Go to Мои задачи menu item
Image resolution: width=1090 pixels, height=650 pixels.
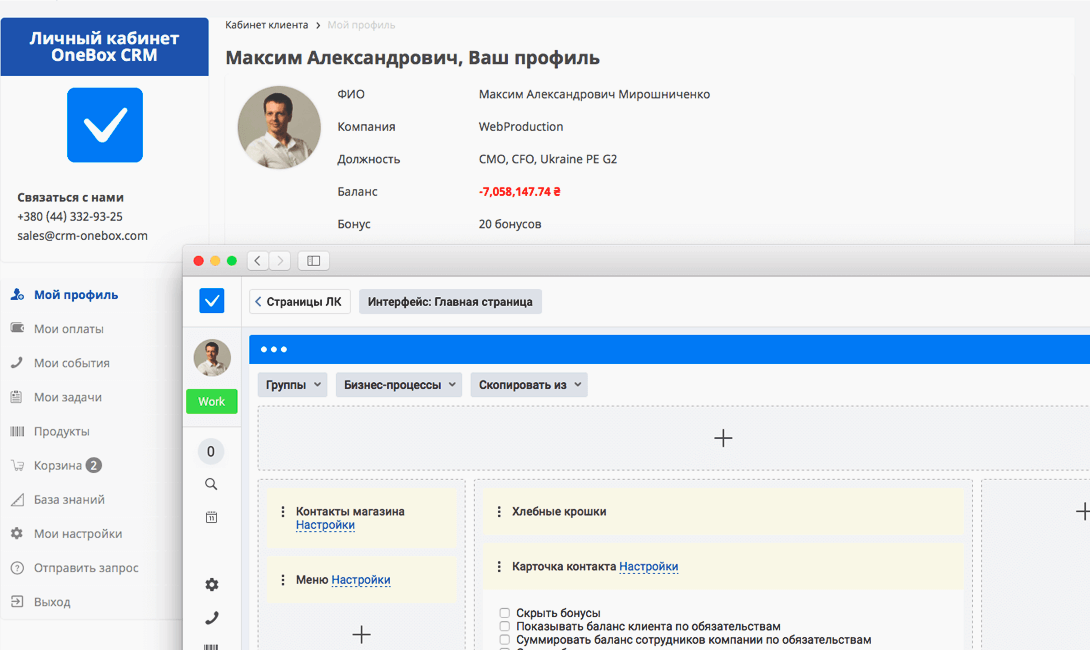coord(67,397)
